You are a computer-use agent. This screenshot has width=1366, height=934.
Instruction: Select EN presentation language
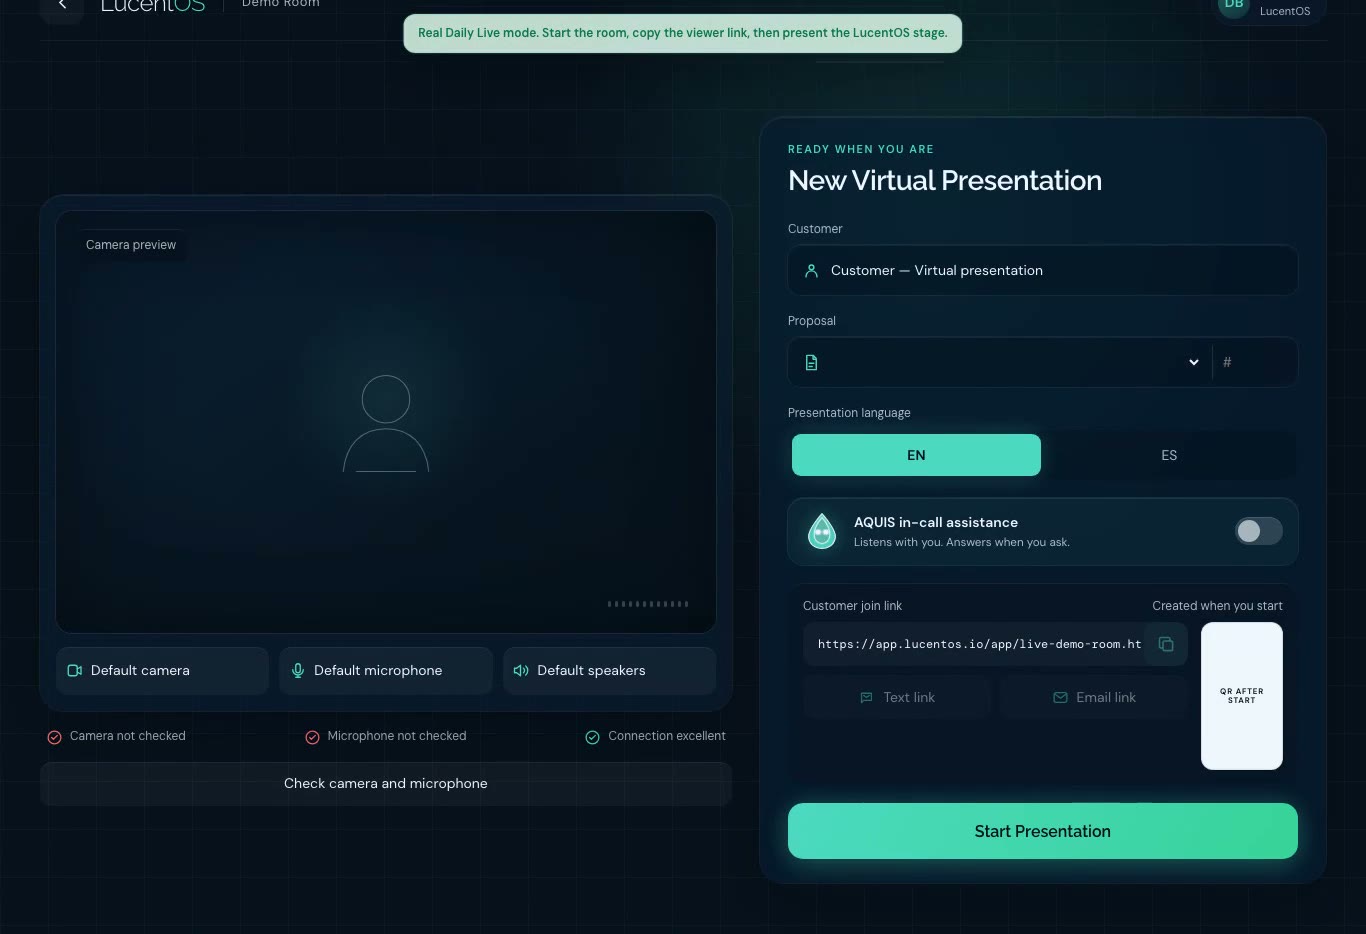pos(916,455)
